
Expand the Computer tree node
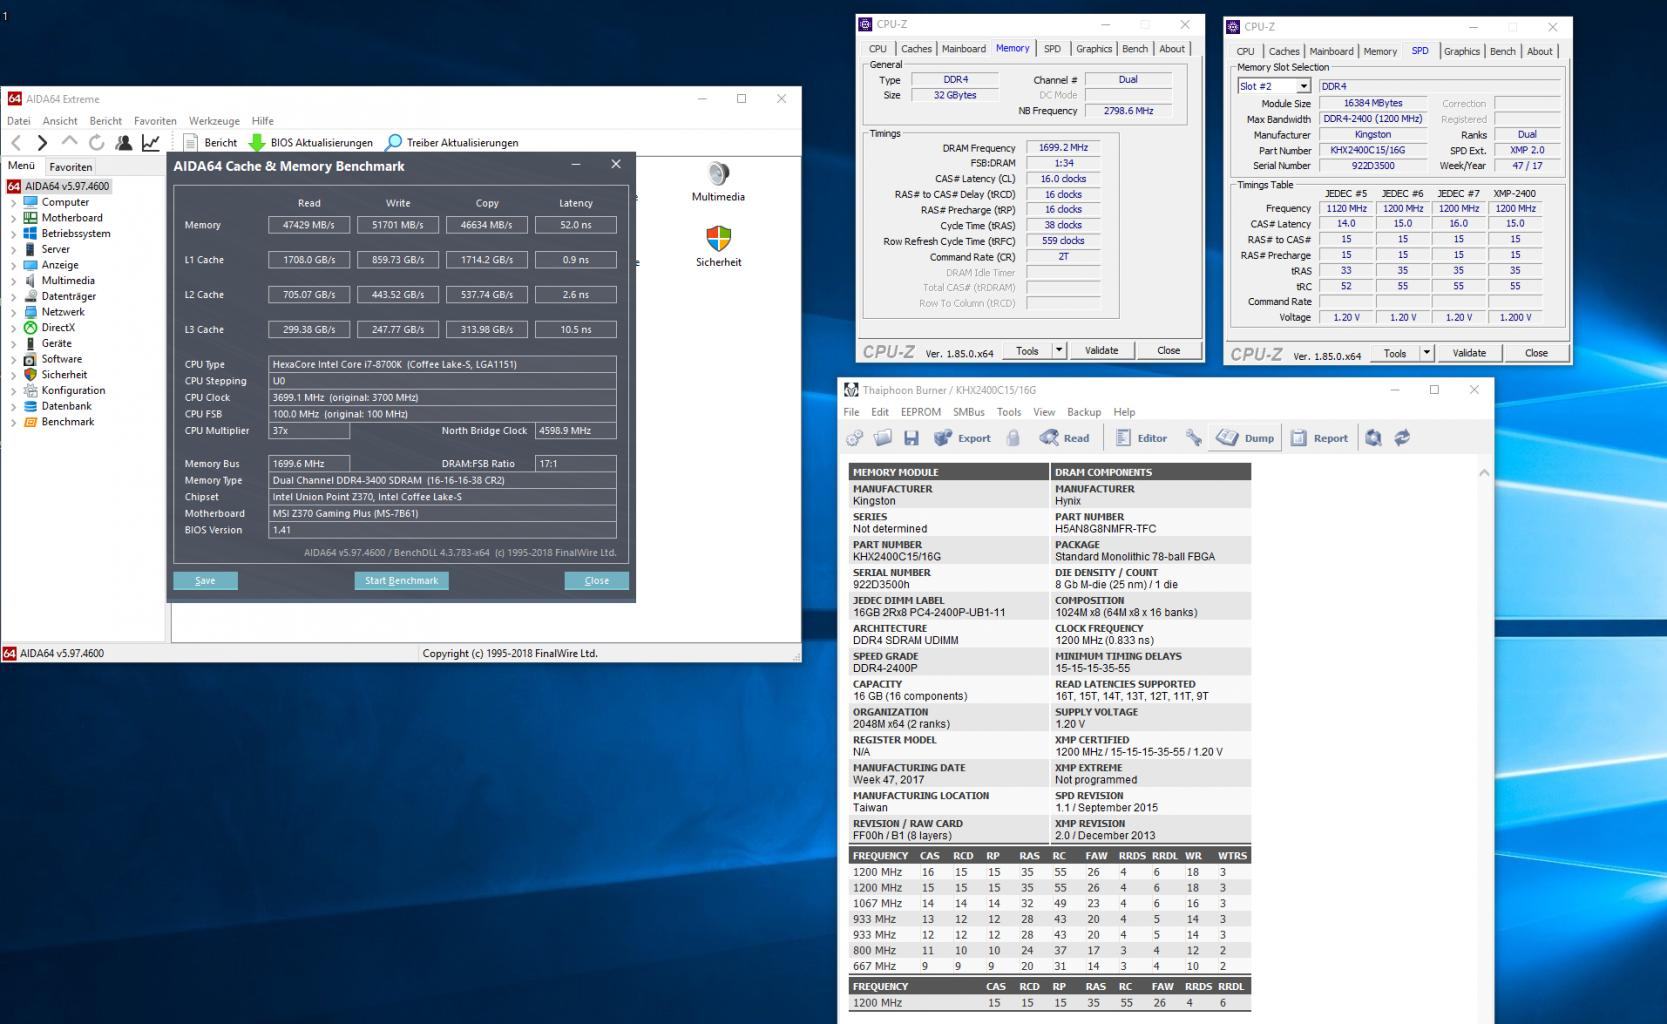(13, 202)
